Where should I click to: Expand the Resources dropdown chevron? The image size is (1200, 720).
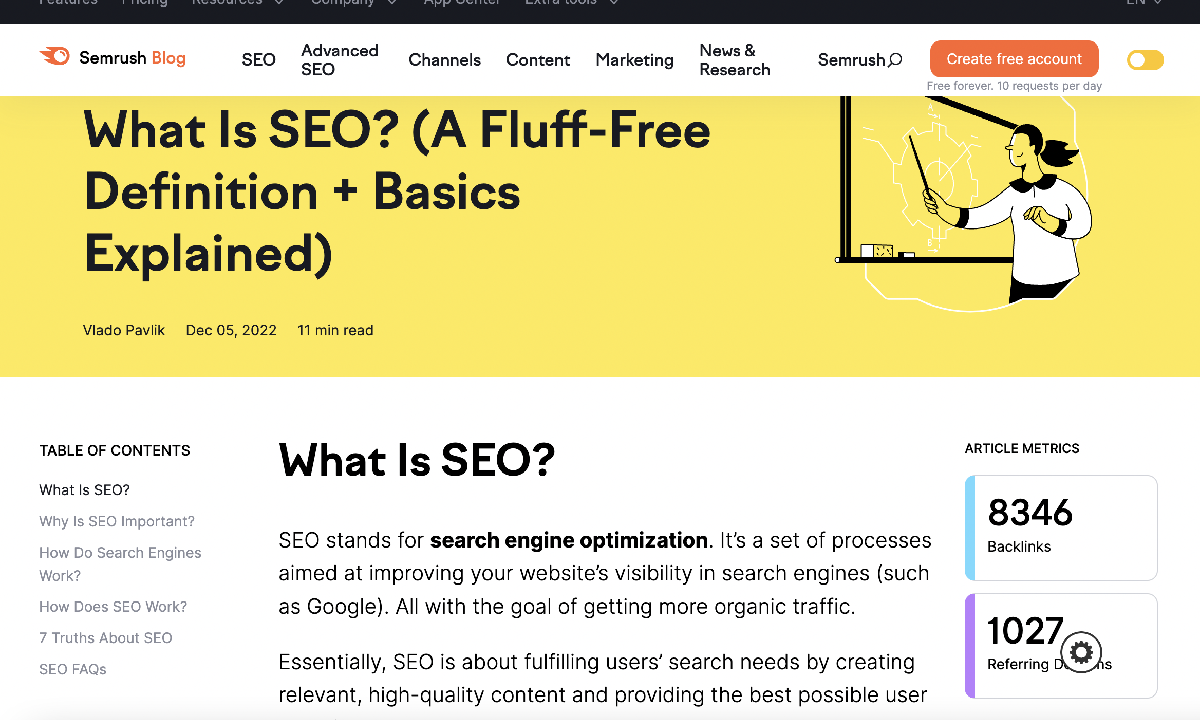[x=278, y=3]
